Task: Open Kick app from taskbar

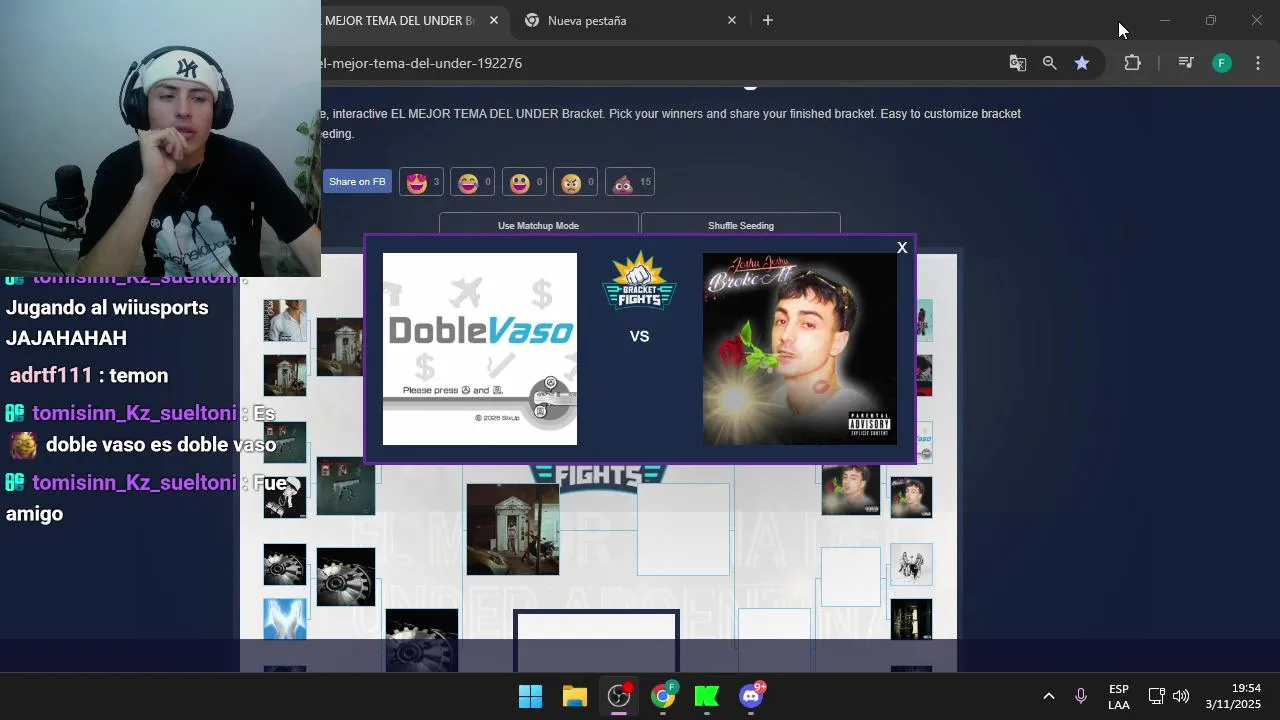Action: [x=707, y=696]
